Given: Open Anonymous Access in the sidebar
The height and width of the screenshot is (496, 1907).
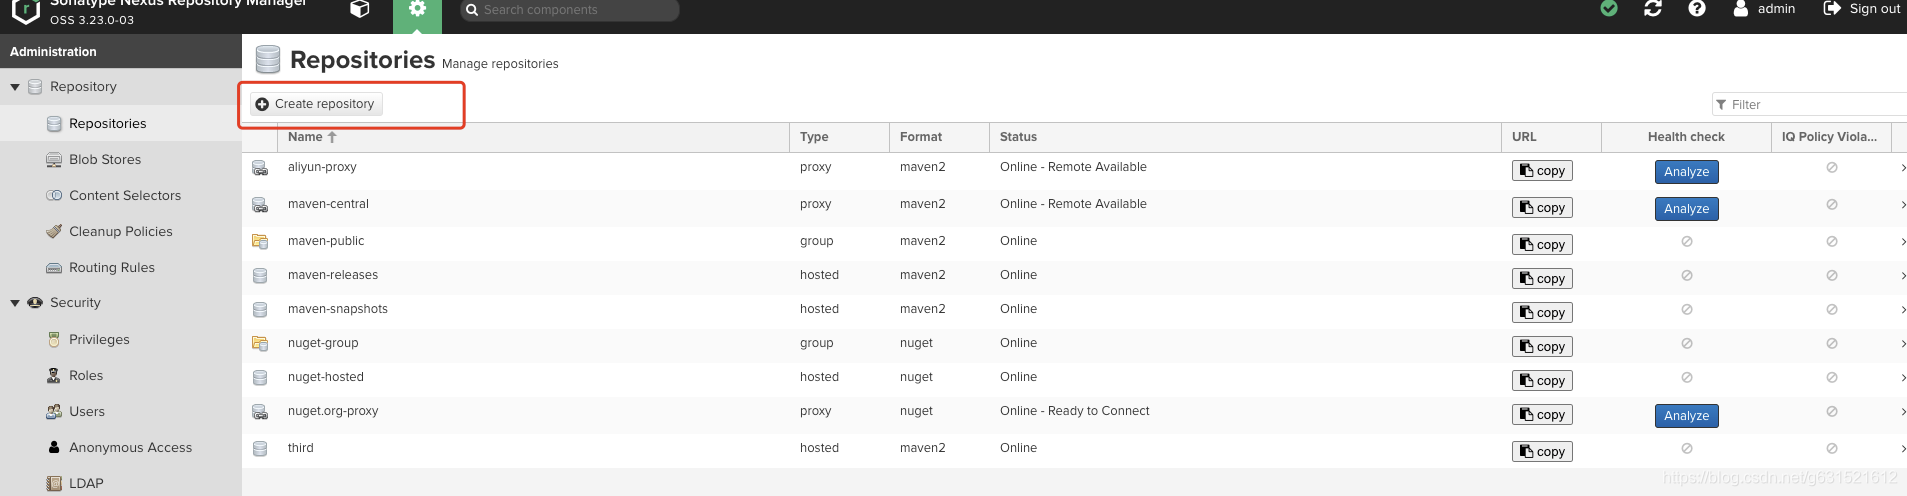Looking at the screenshot, I should (x=130, y=447).
